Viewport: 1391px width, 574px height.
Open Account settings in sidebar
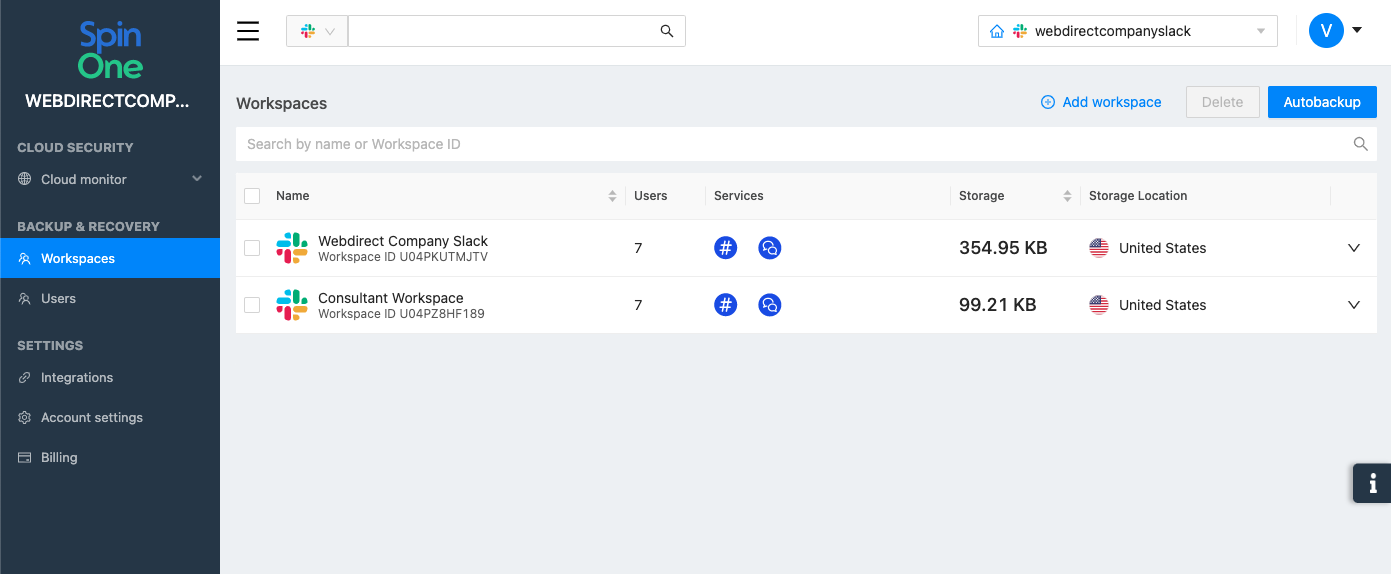pos(92,417)
